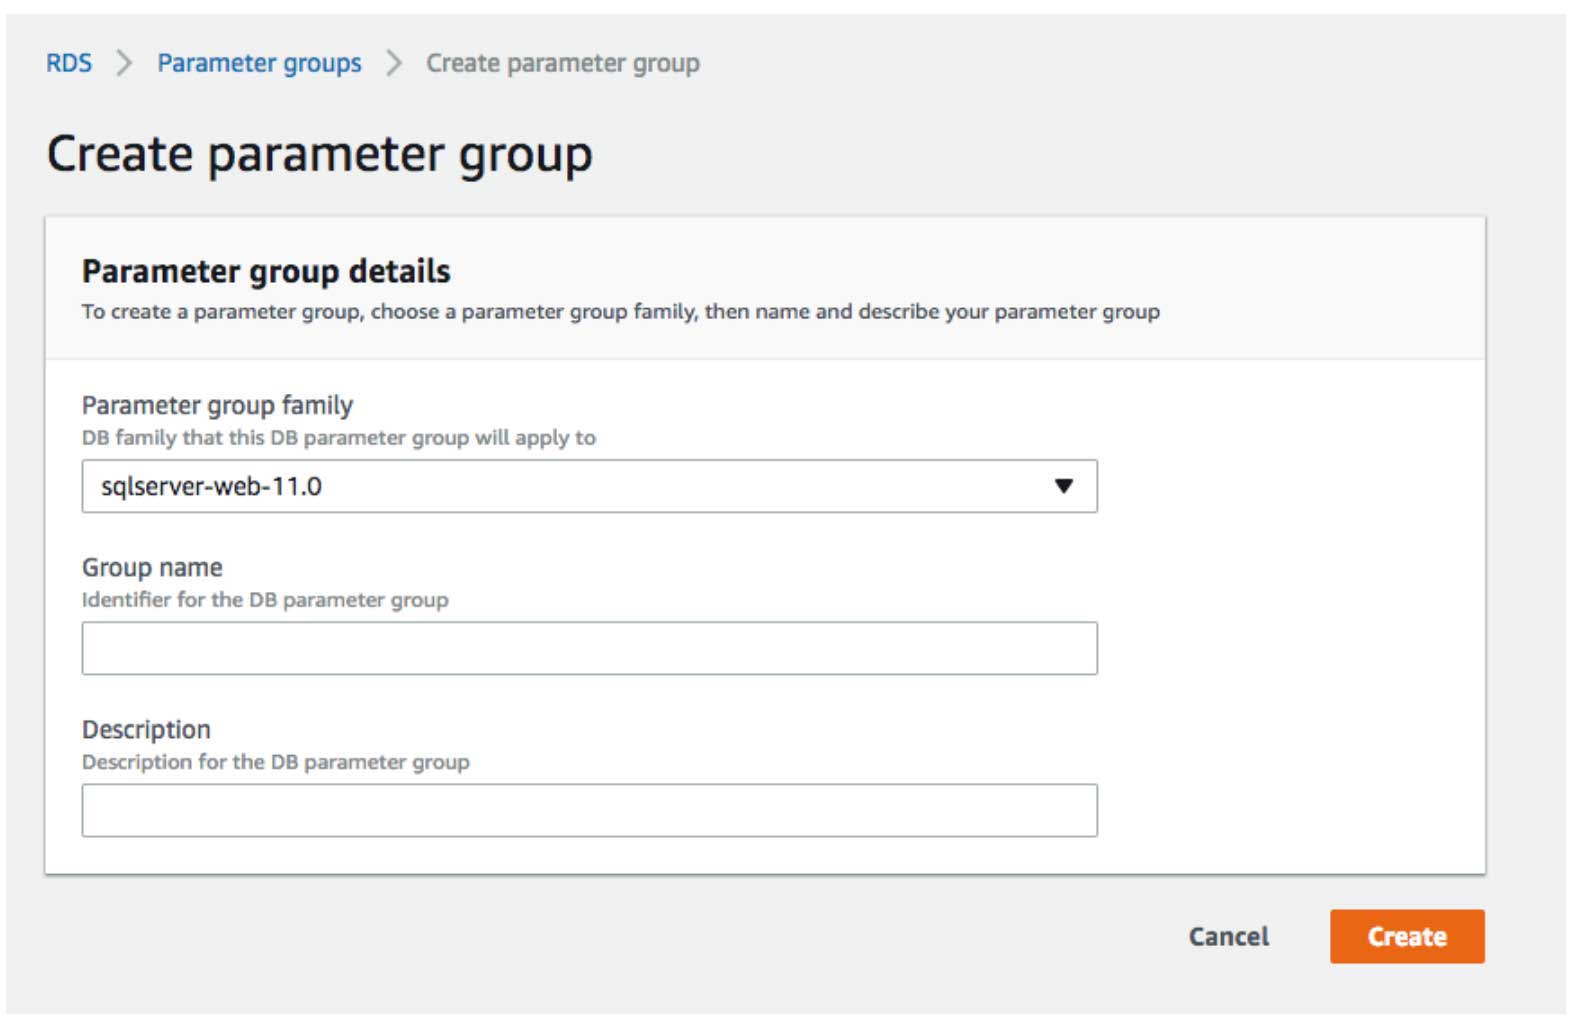Click the 'To create a parameter group' instructions text

[x=620, y=312]
